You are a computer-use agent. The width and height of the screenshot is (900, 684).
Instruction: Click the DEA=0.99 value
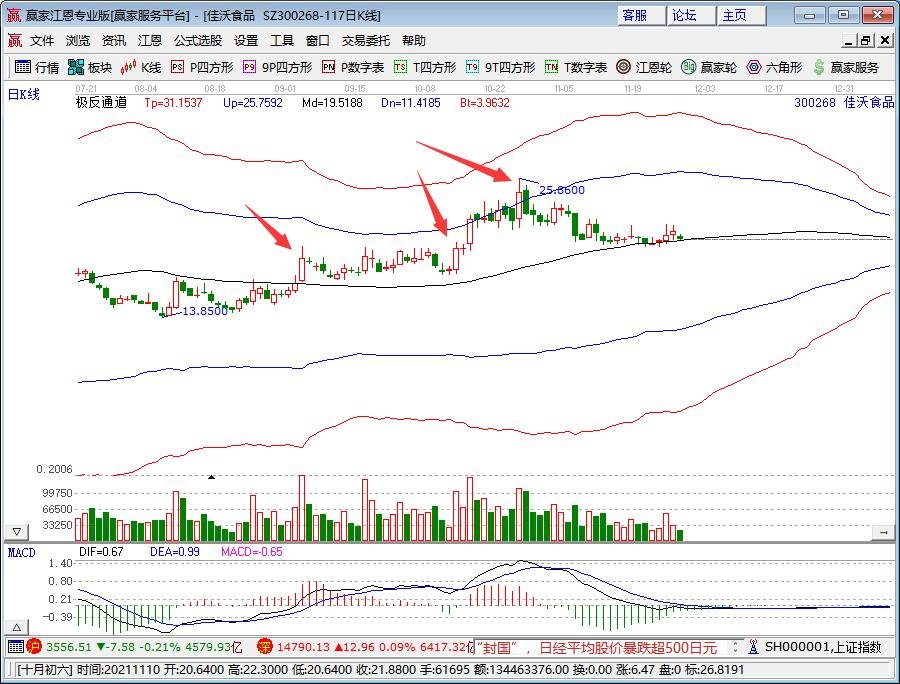click(x=174, y=552)
